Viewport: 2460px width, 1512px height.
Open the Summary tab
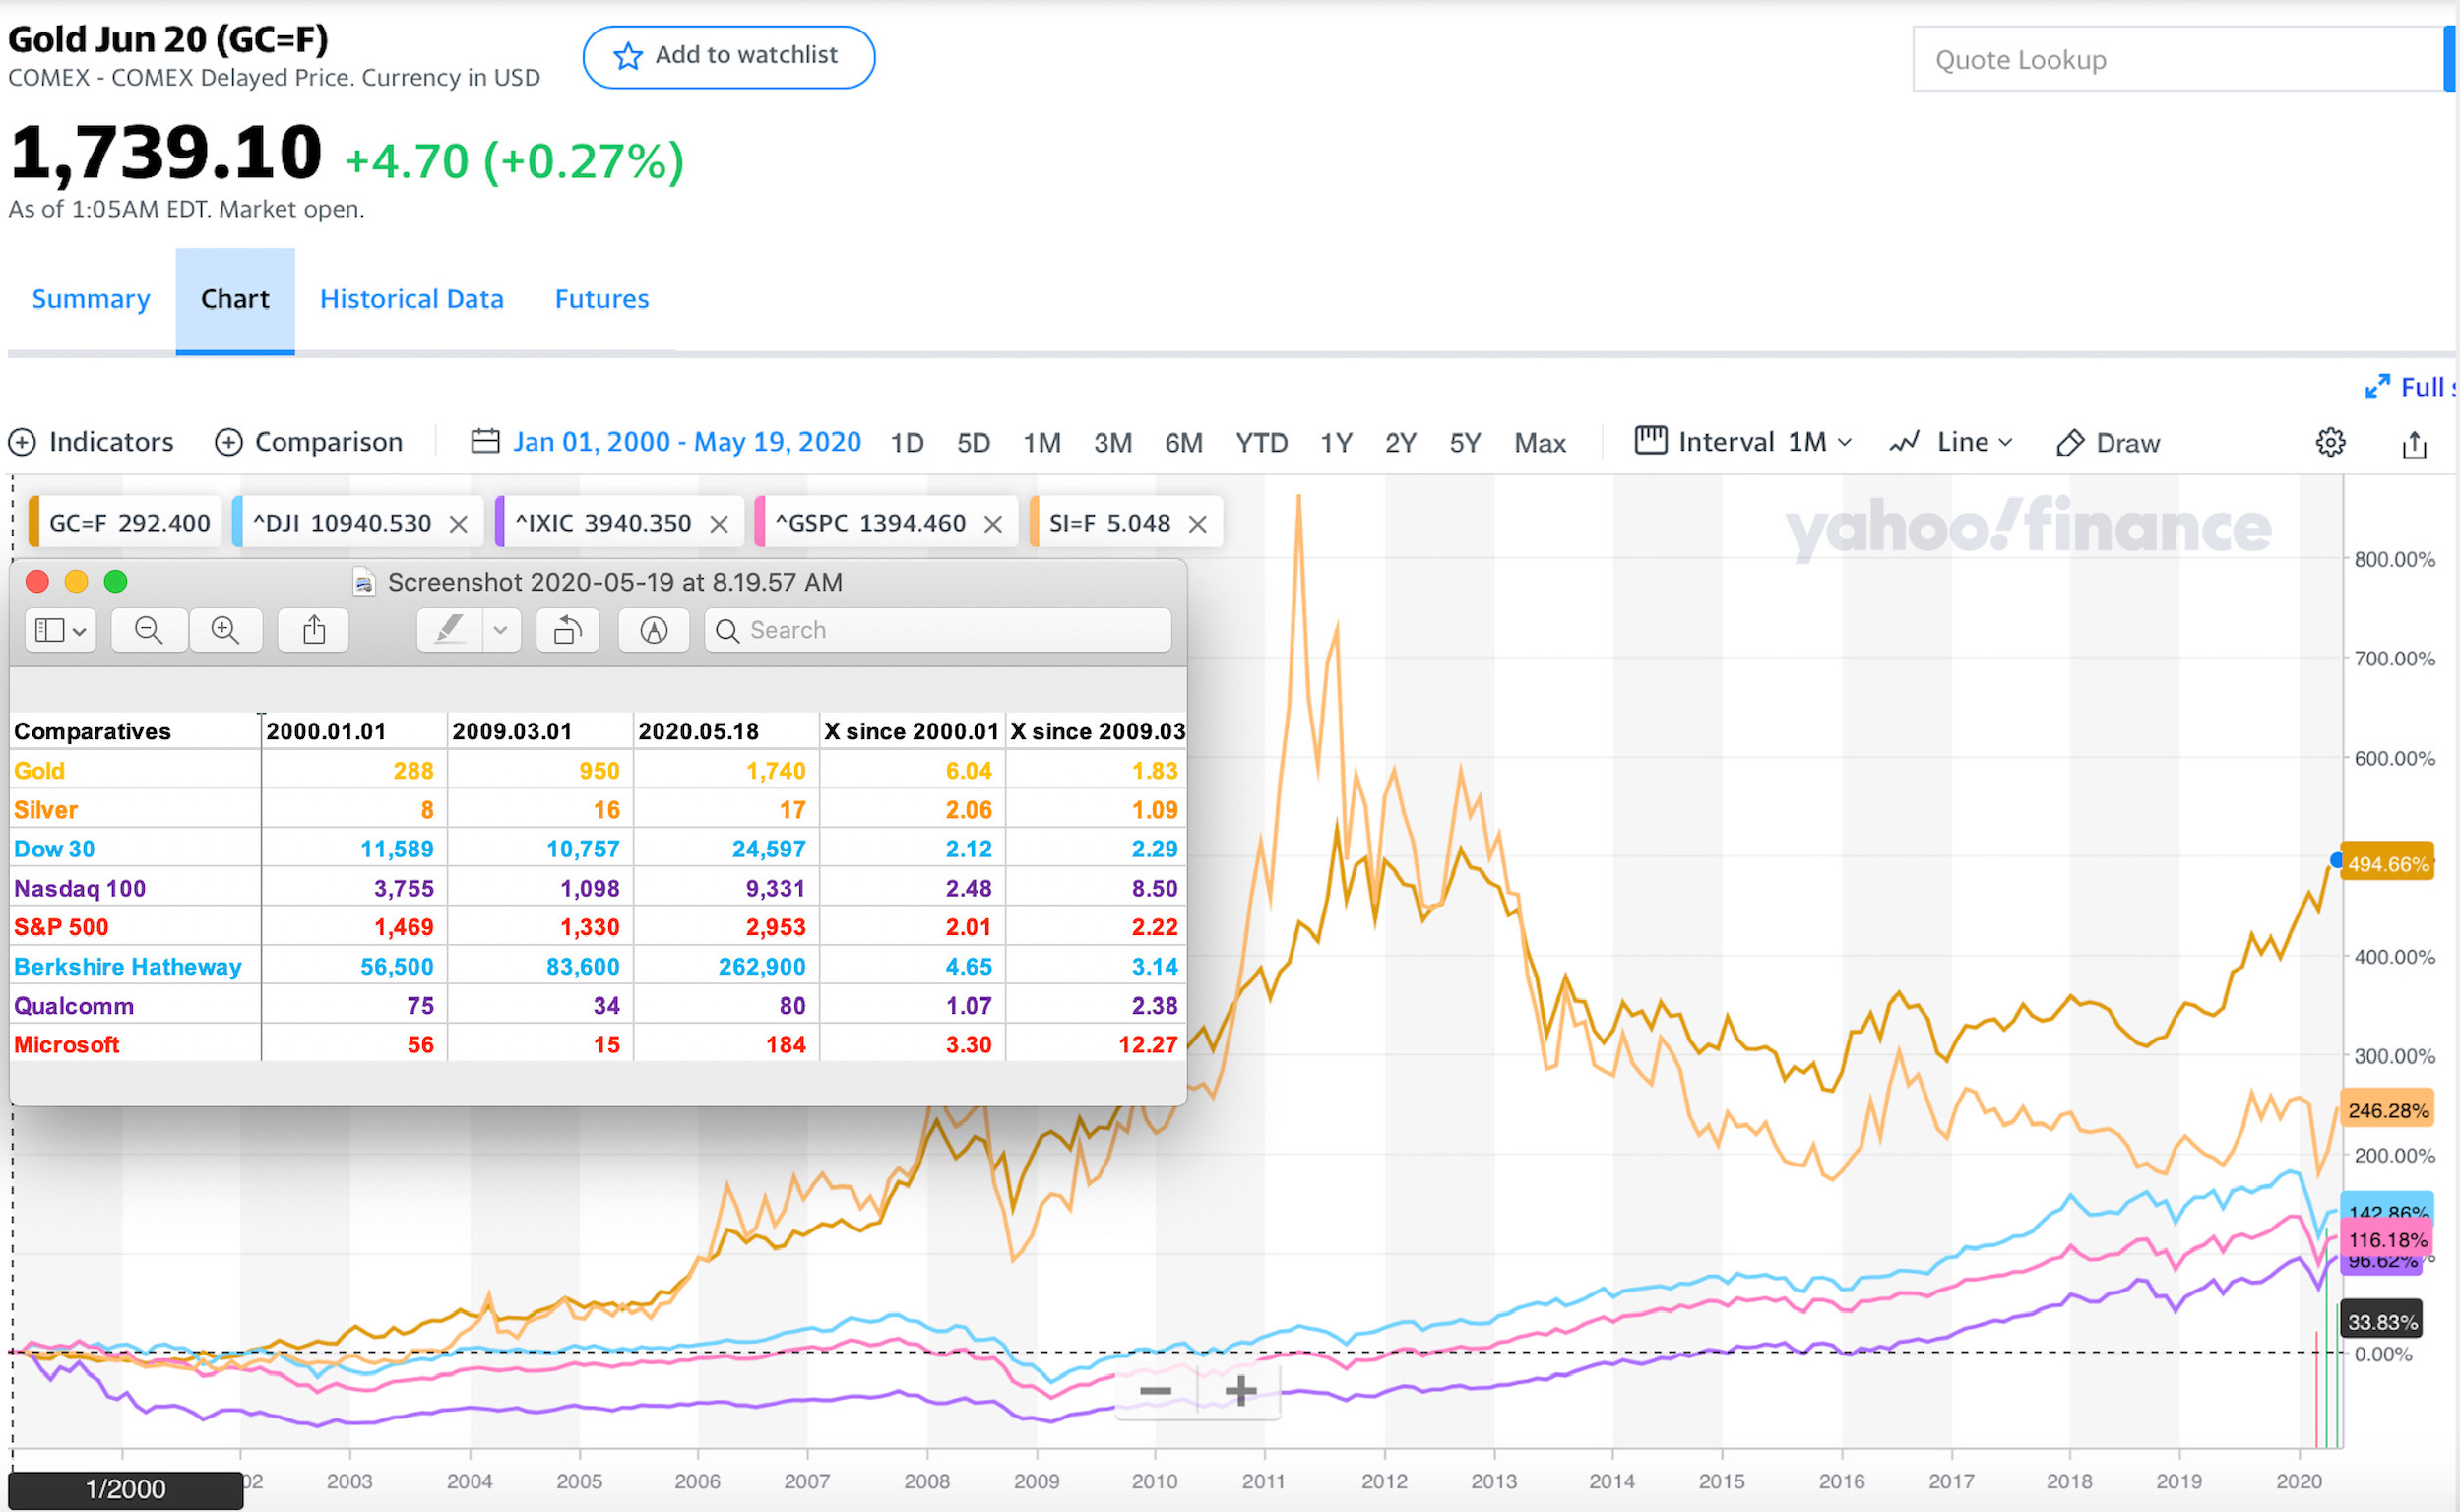tap(91, 299)
